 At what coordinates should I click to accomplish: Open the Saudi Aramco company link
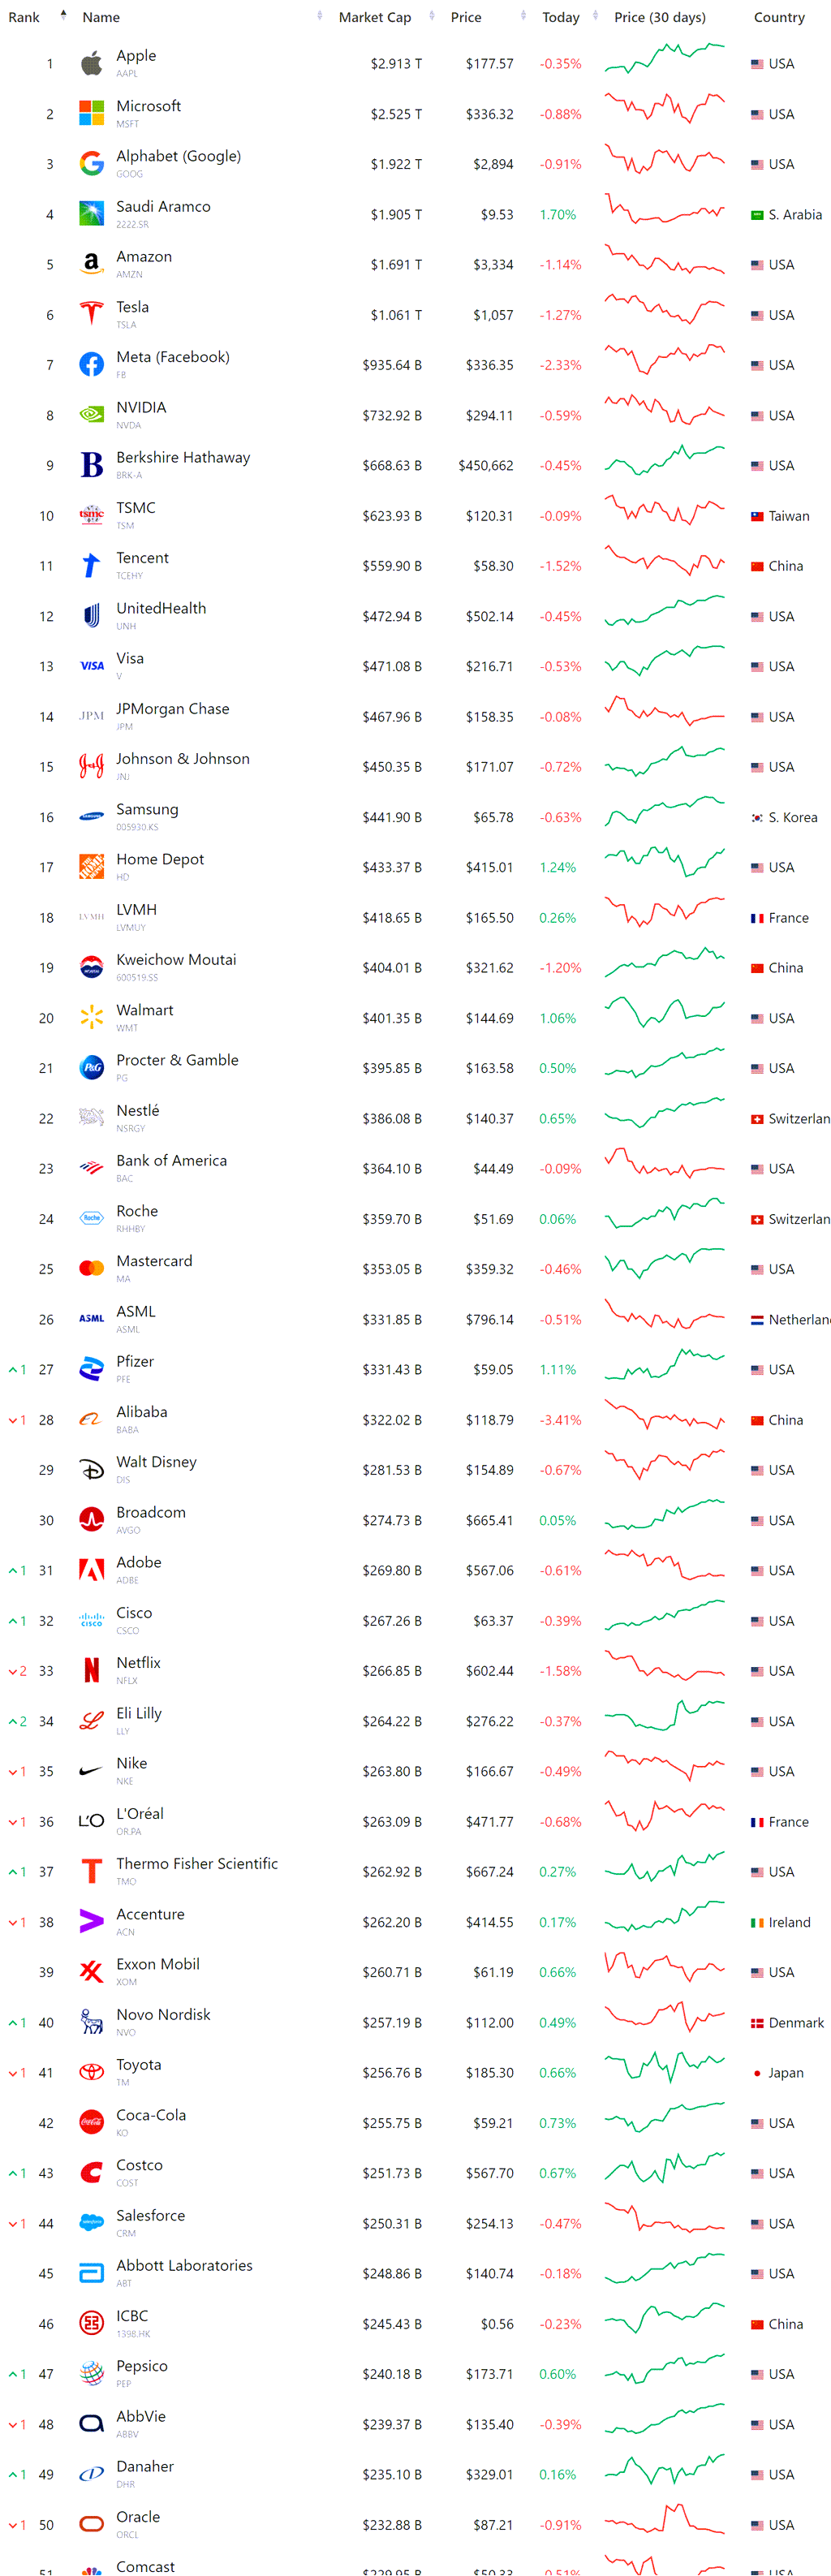click(163, 207)
